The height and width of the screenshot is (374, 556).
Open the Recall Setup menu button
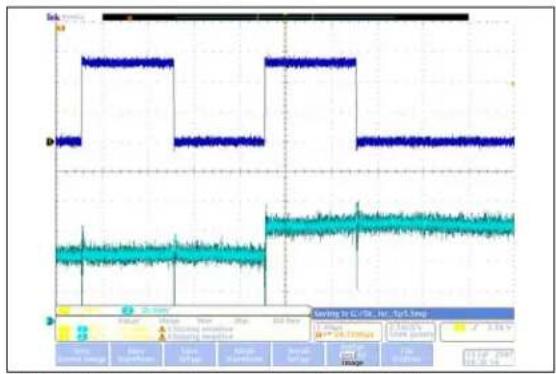pyautogui.click(x=298, y=354)
